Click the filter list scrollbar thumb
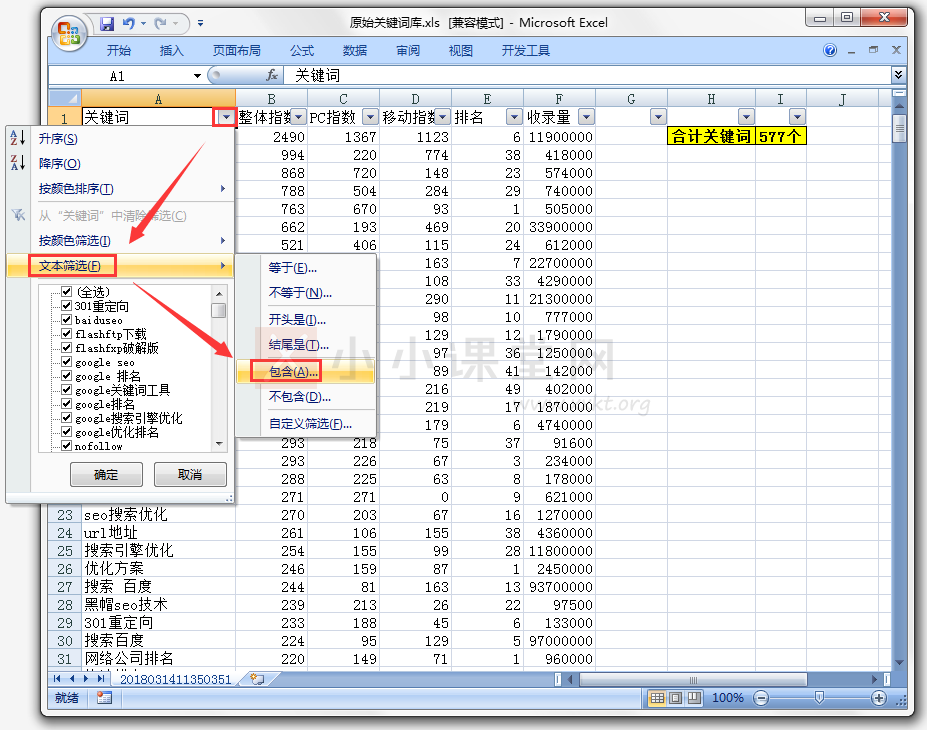The width and height of the screenshot is (927, 730). [219, 310]
